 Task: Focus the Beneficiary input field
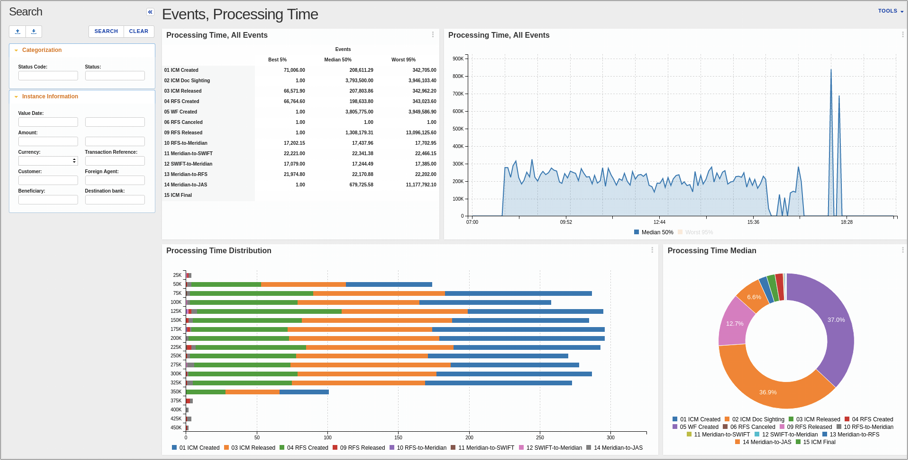pyautogui.click(x=47, y=199)
